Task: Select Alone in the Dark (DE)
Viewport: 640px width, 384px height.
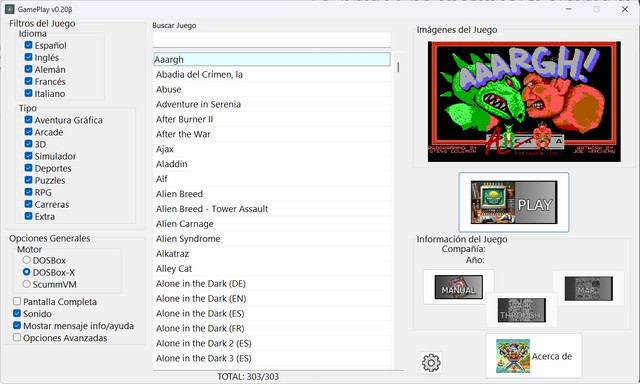Action: [272, 283]
